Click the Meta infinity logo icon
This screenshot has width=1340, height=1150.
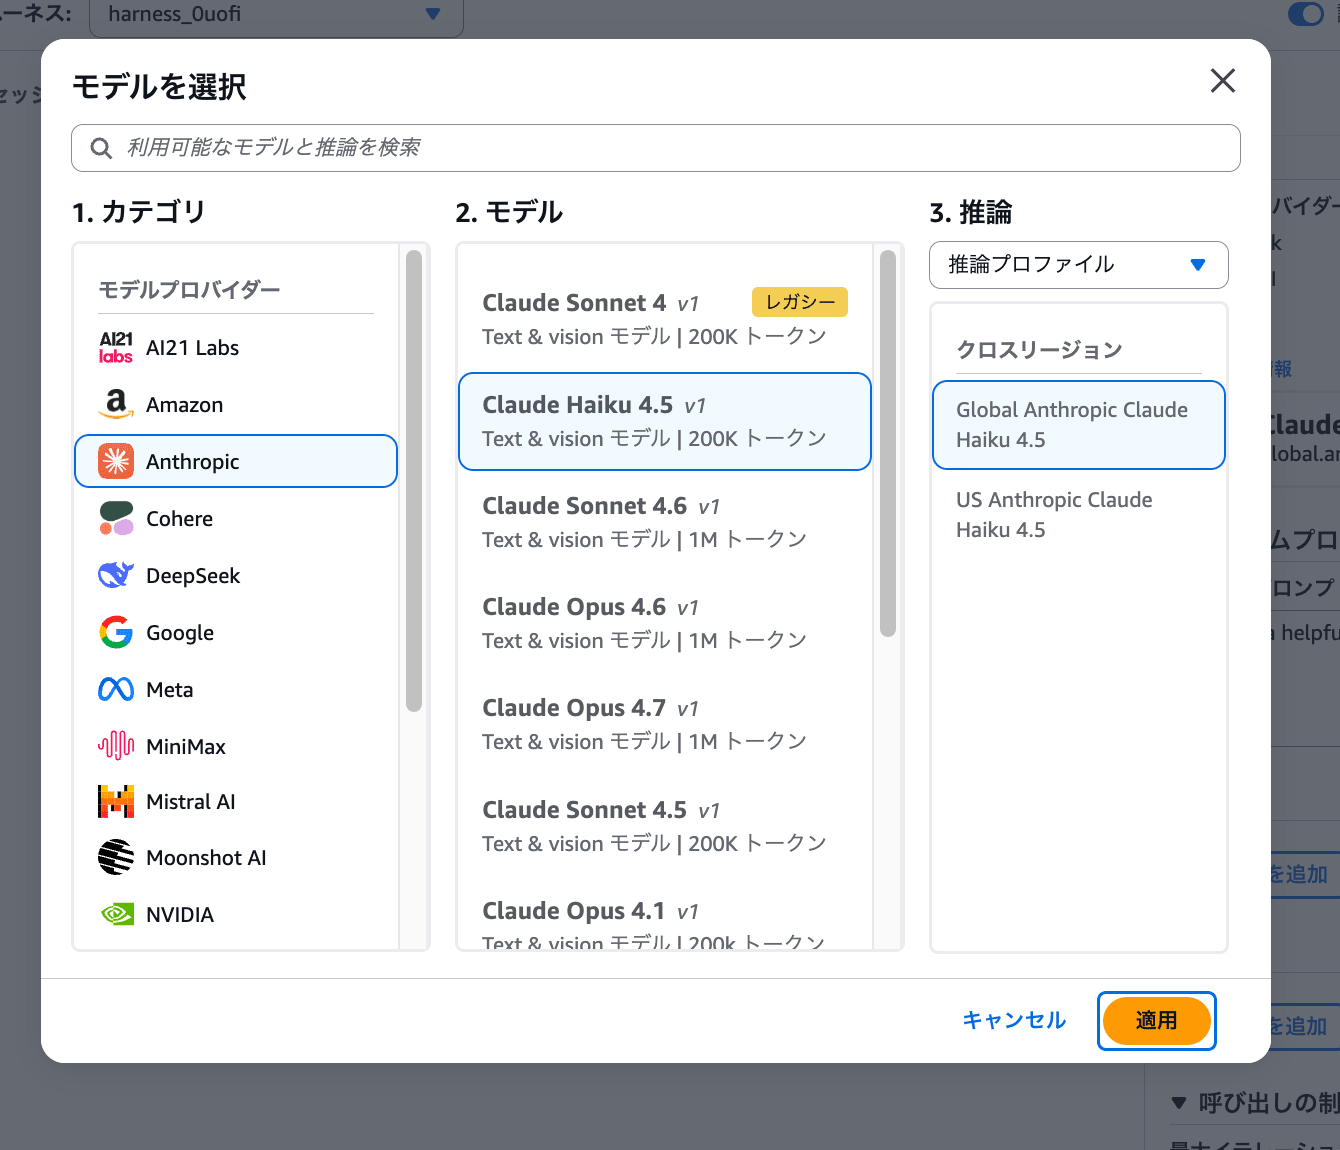(116, 689)
